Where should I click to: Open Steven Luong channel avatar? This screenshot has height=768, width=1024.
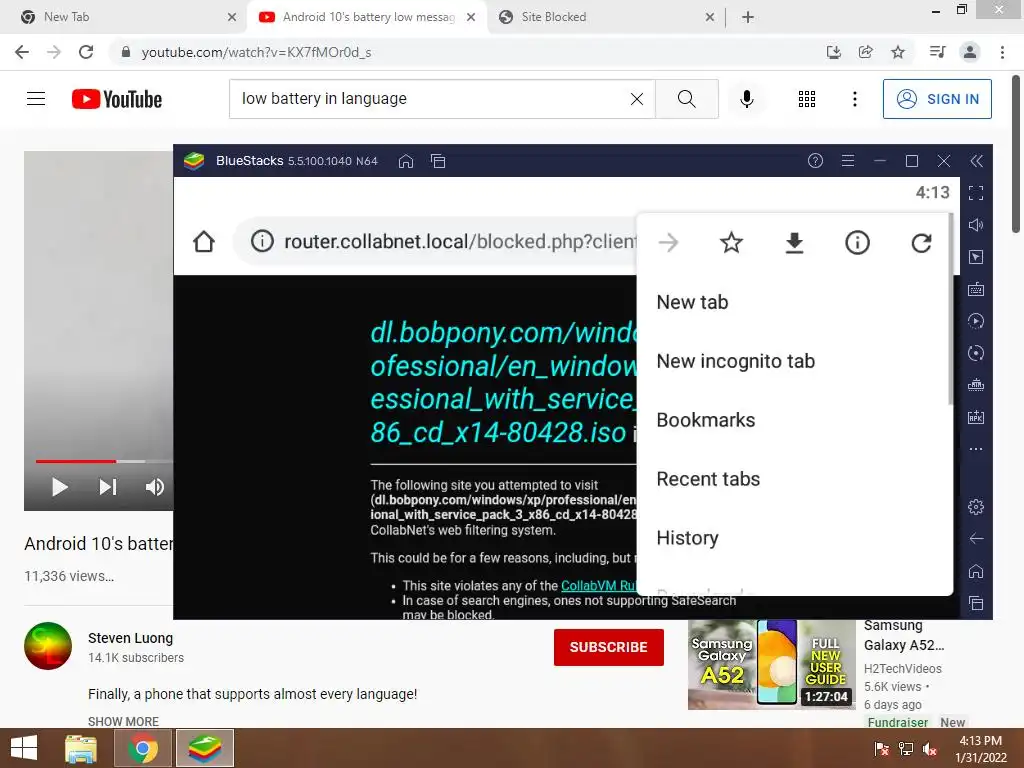(48, 646)
